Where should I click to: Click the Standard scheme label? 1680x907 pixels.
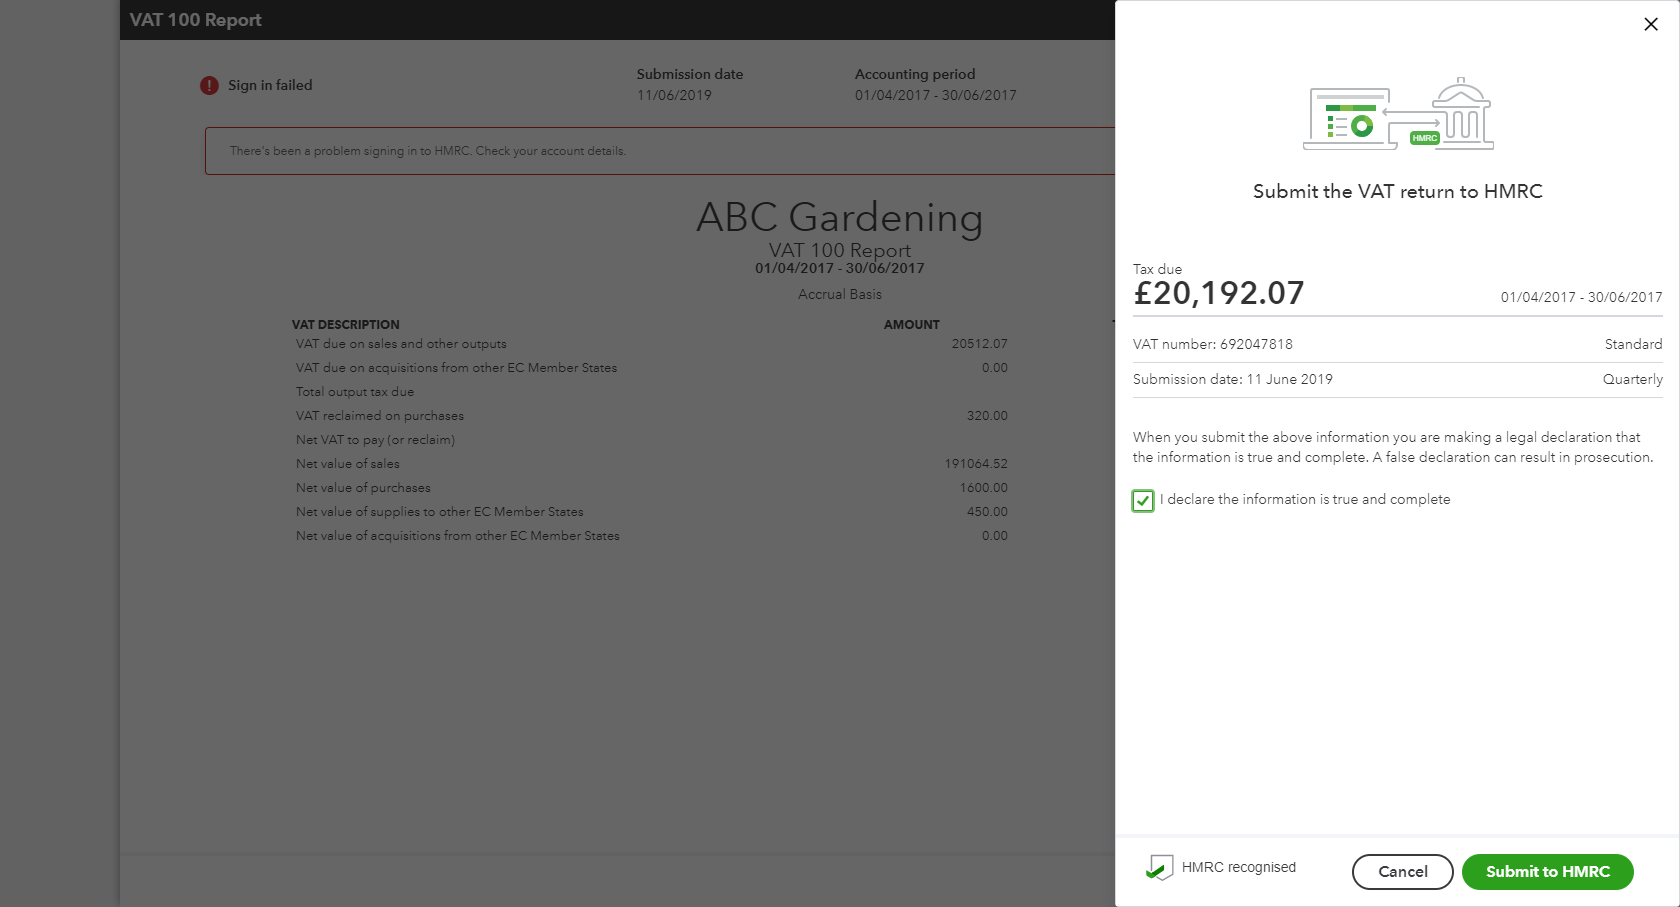click(x=1633, y=344)
